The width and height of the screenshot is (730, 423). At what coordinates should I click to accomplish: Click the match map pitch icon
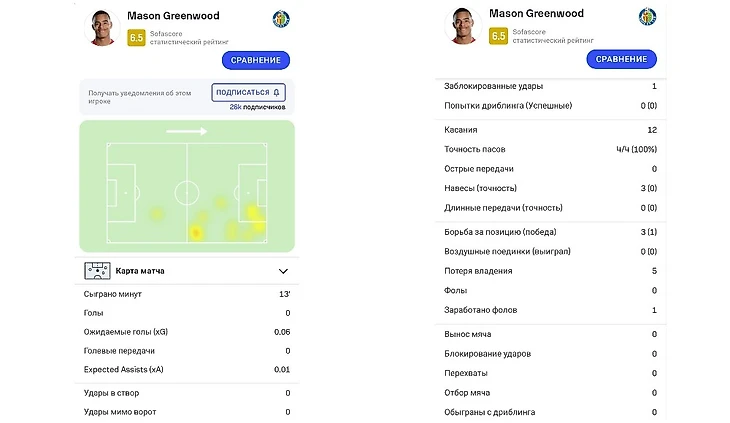click(x=97, y=271)
